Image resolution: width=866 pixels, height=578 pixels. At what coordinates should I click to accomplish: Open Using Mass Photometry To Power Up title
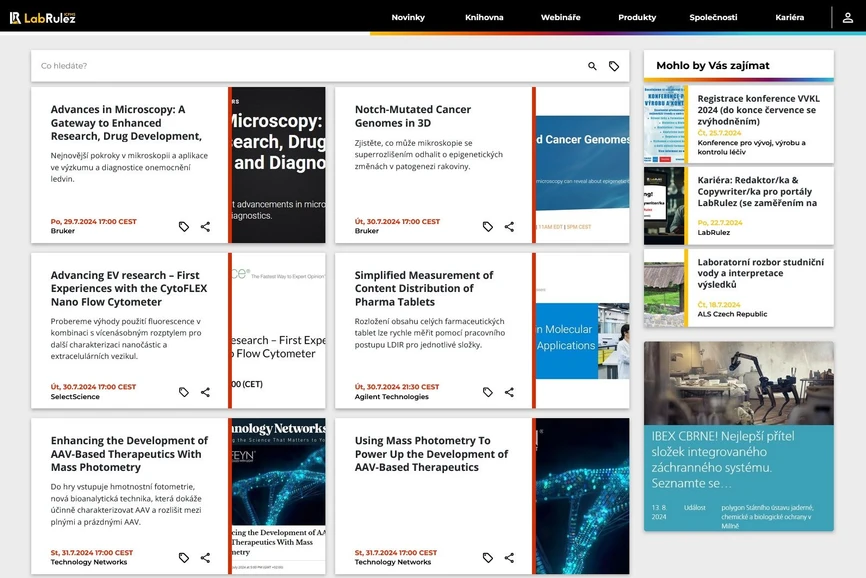(431, 454)
